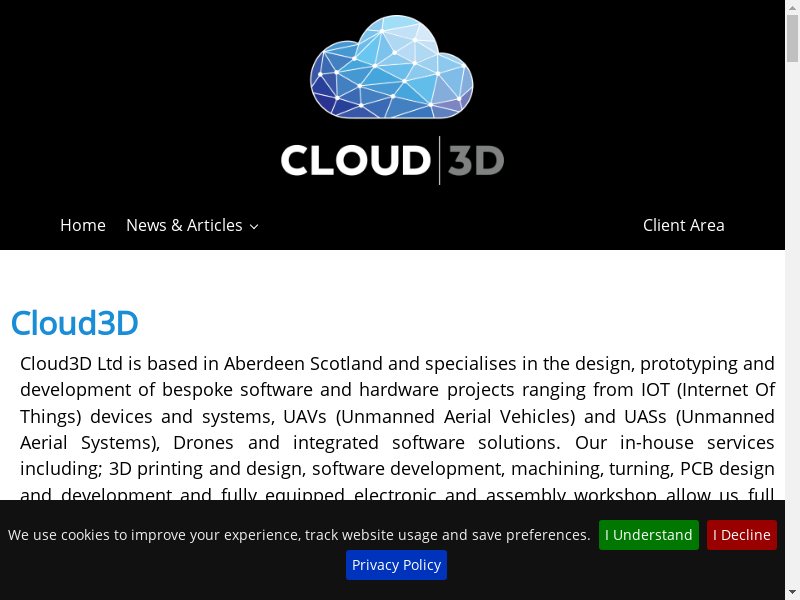Click the gray 3D text in the logo
This screenshot has height=600, width=800.
coord(475,161)
